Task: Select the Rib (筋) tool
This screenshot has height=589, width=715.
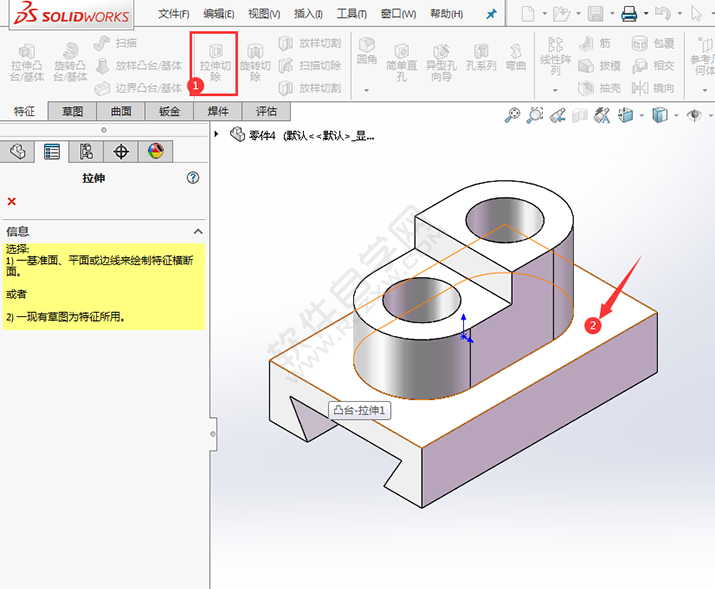Action: tap(595, 43)
